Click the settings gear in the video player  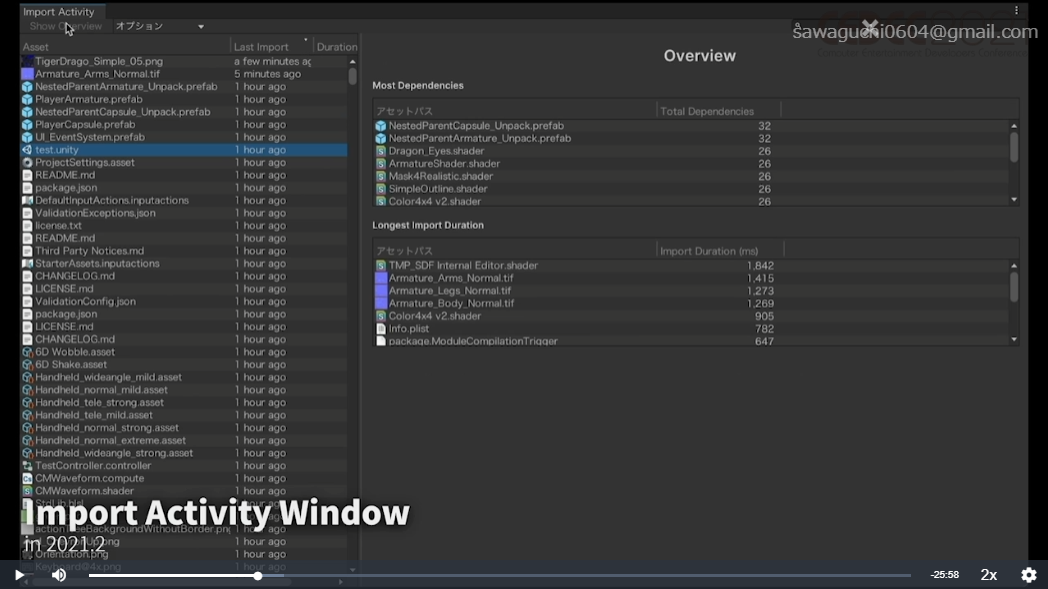(x=1028, y=575)
